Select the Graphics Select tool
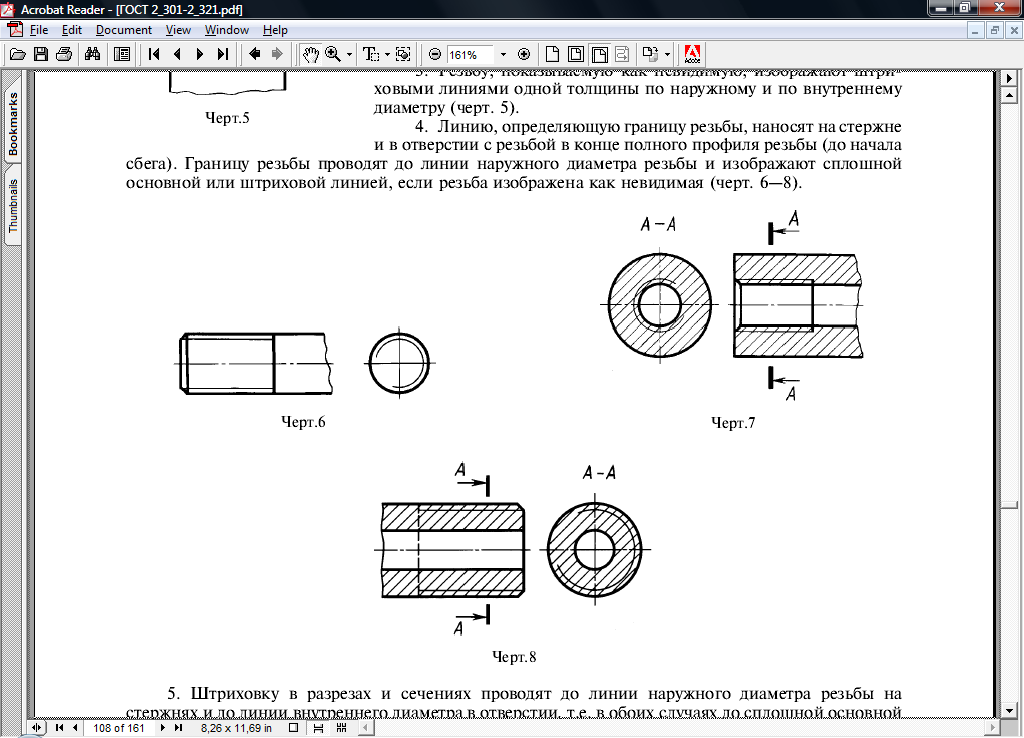Viewport: 1024px width, 738px height. 404,54
